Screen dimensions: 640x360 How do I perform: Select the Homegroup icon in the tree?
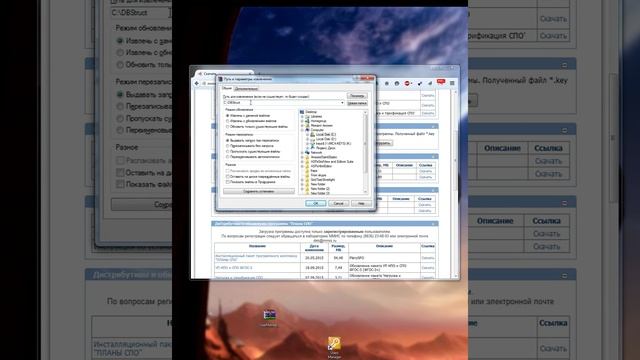307,121
